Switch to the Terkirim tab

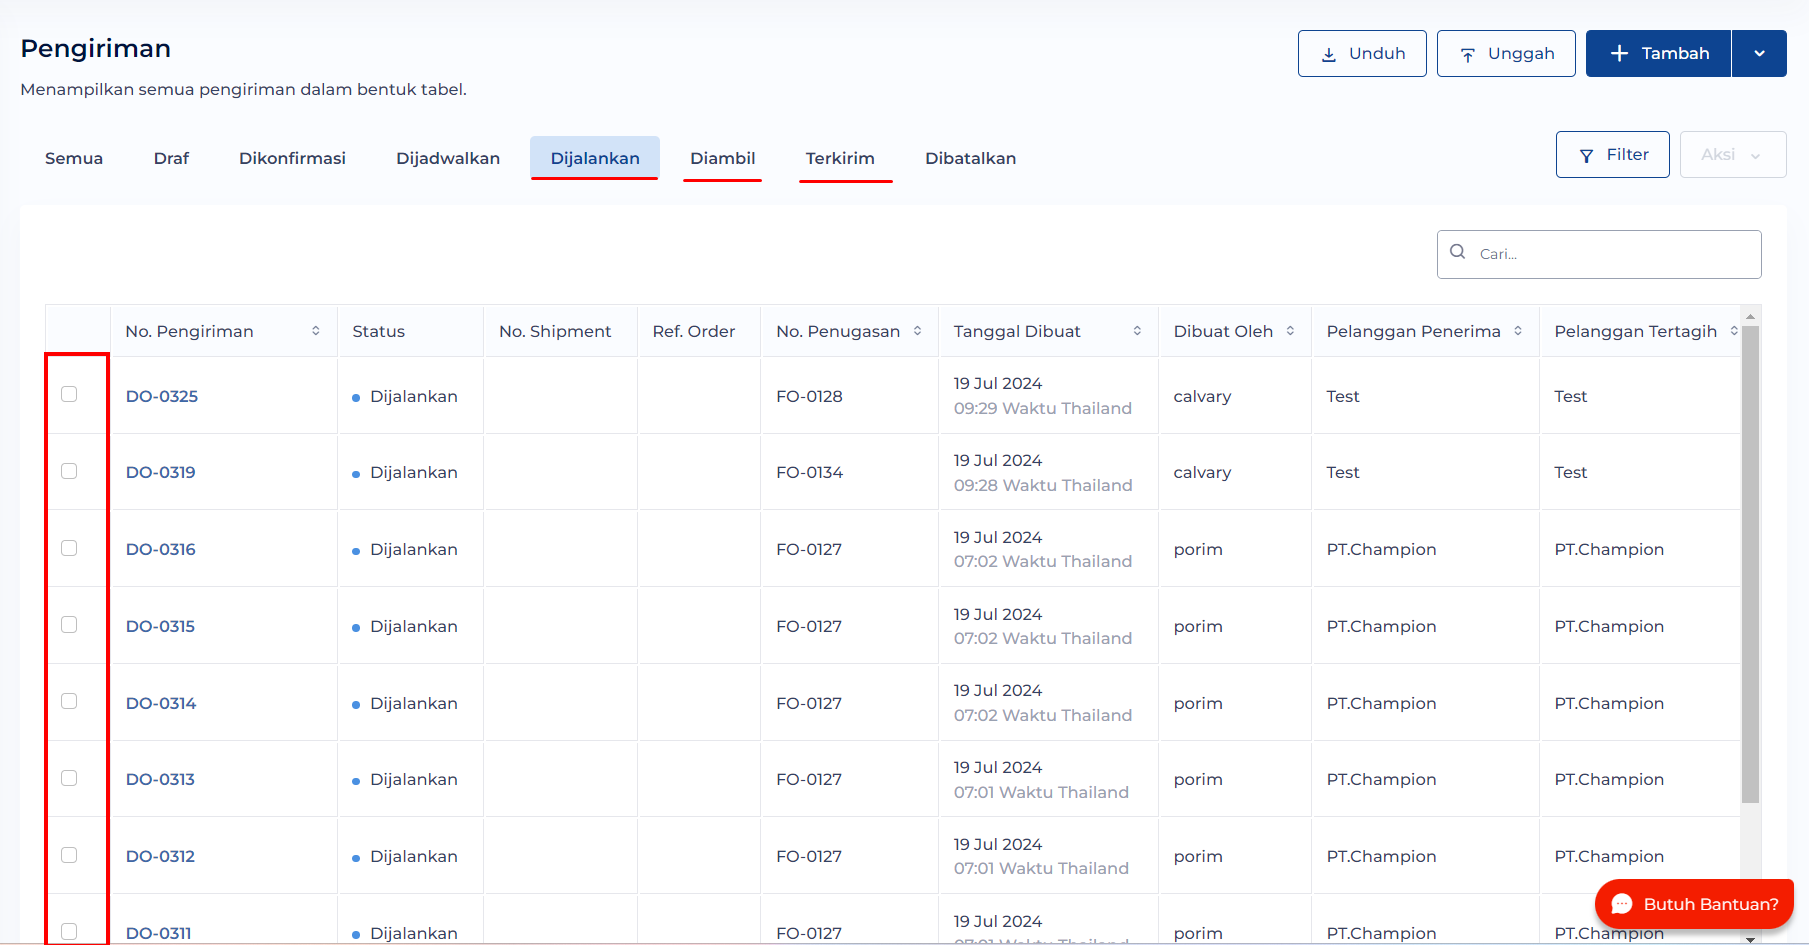point(840,158)
